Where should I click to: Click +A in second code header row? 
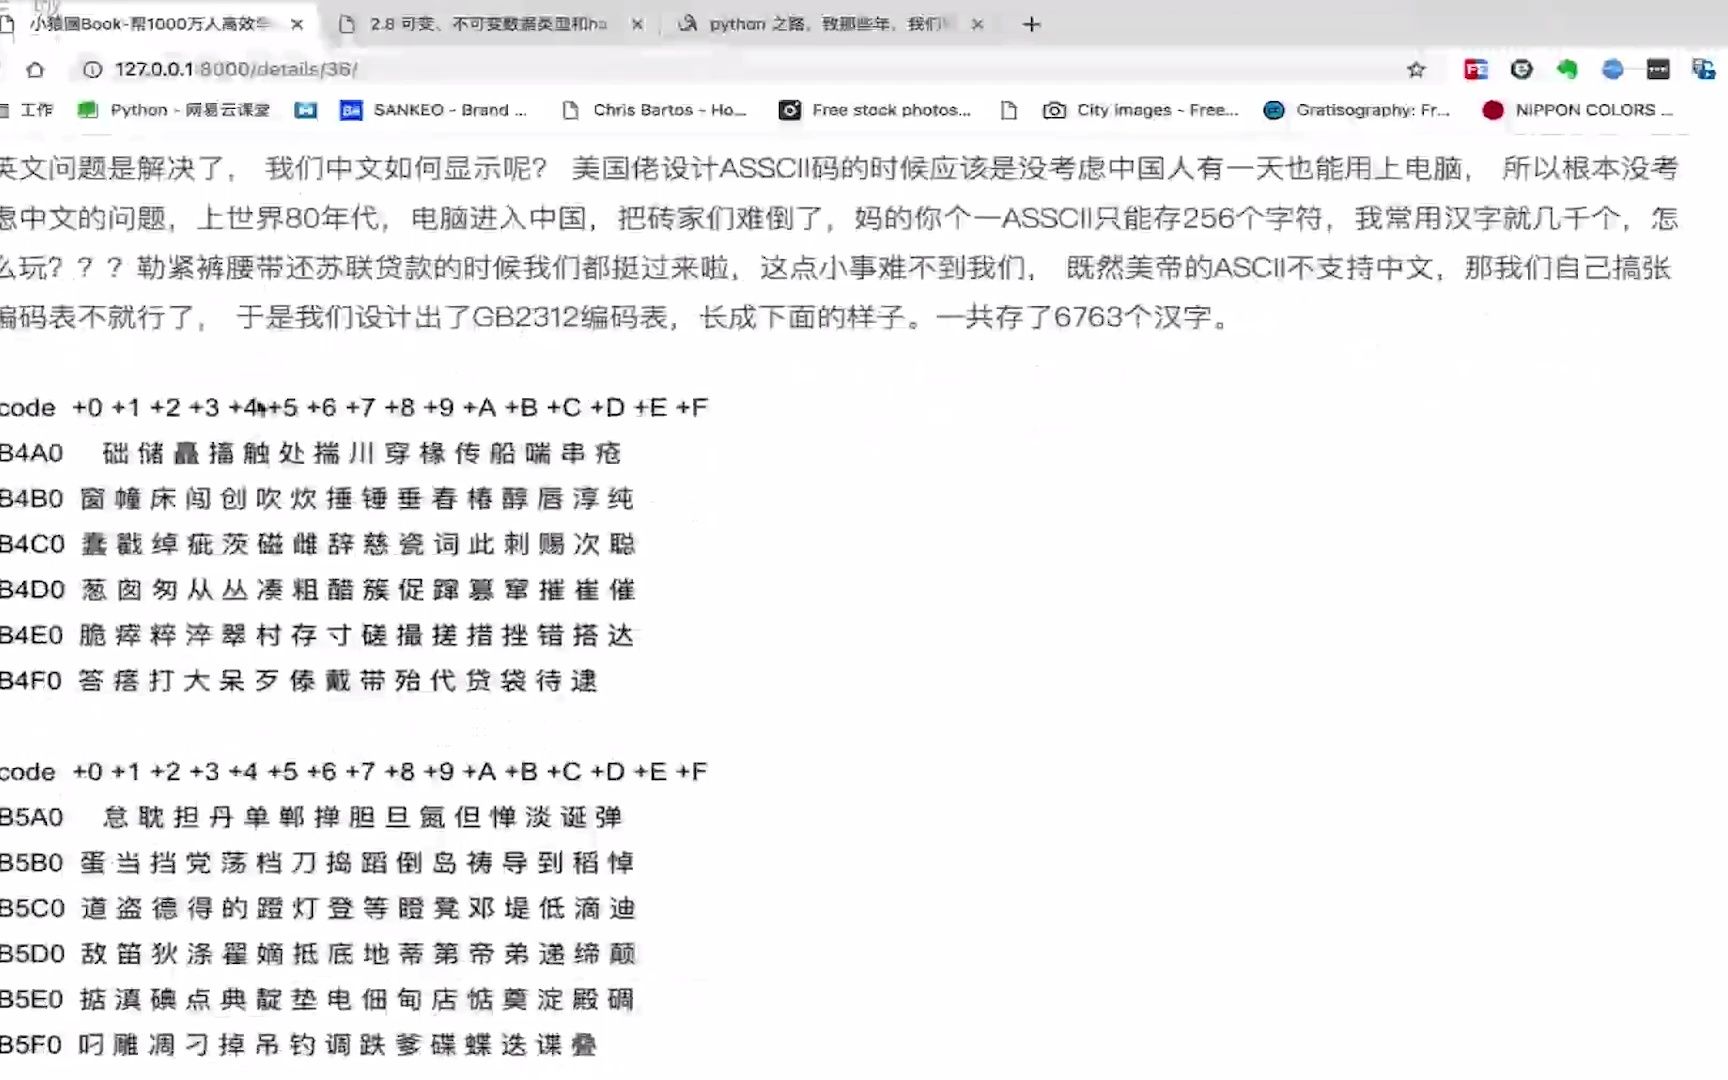[479, 772]
